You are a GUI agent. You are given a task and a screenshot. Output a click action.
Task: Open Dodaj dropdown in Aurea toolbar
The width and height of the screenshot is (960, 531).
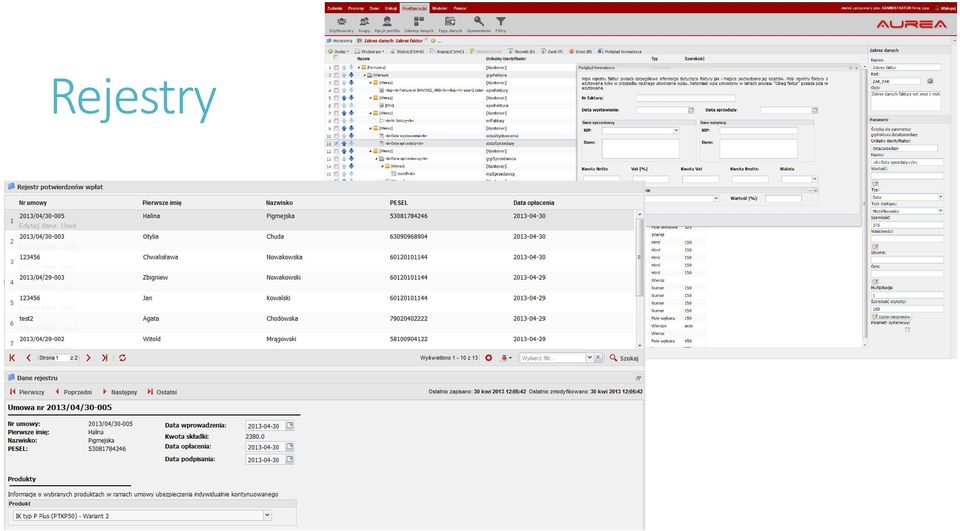338,51
